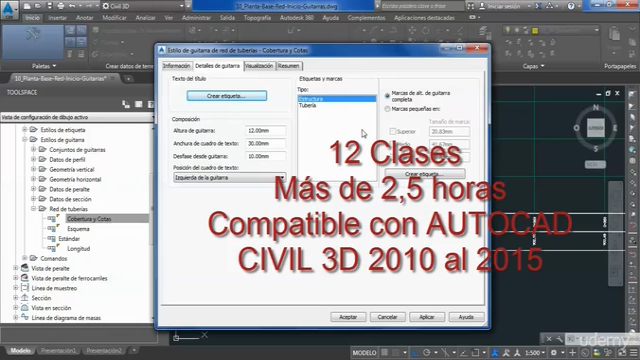Click the Cancelar button
The width and height of the screenshot is (640, 360).
(387, 317)
